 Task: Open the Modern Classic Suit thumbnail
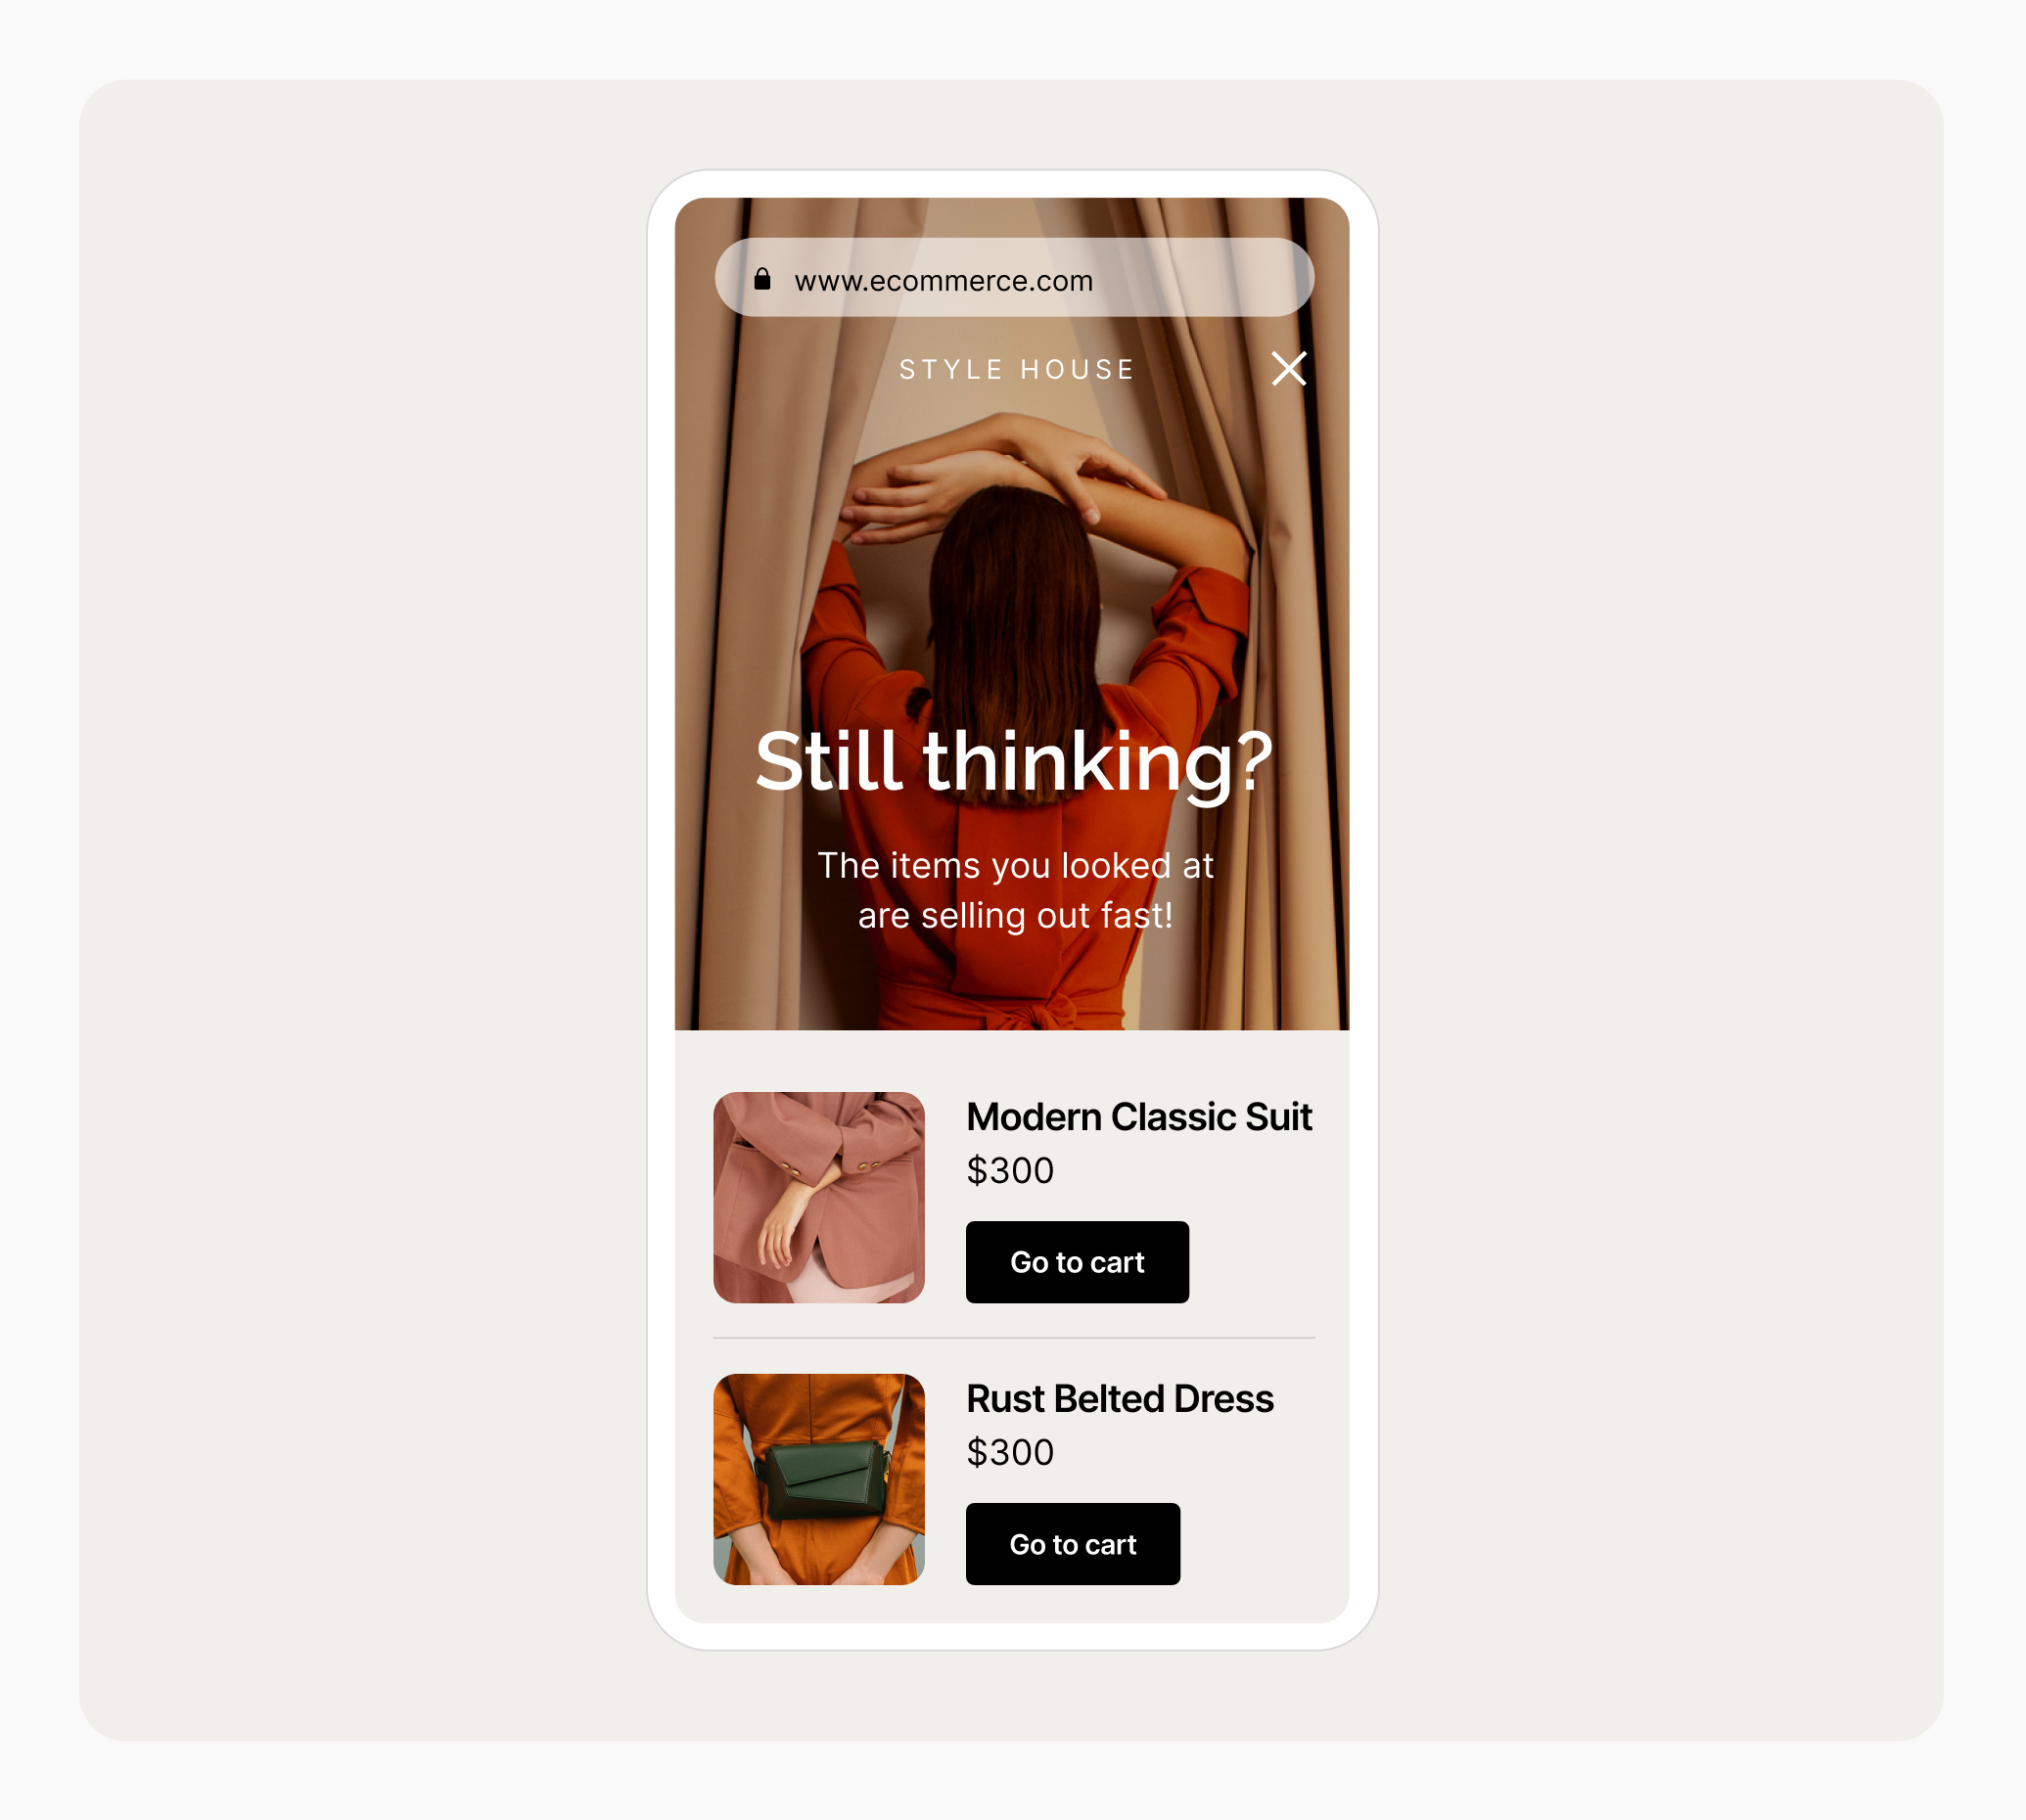tap(819, 1197)
